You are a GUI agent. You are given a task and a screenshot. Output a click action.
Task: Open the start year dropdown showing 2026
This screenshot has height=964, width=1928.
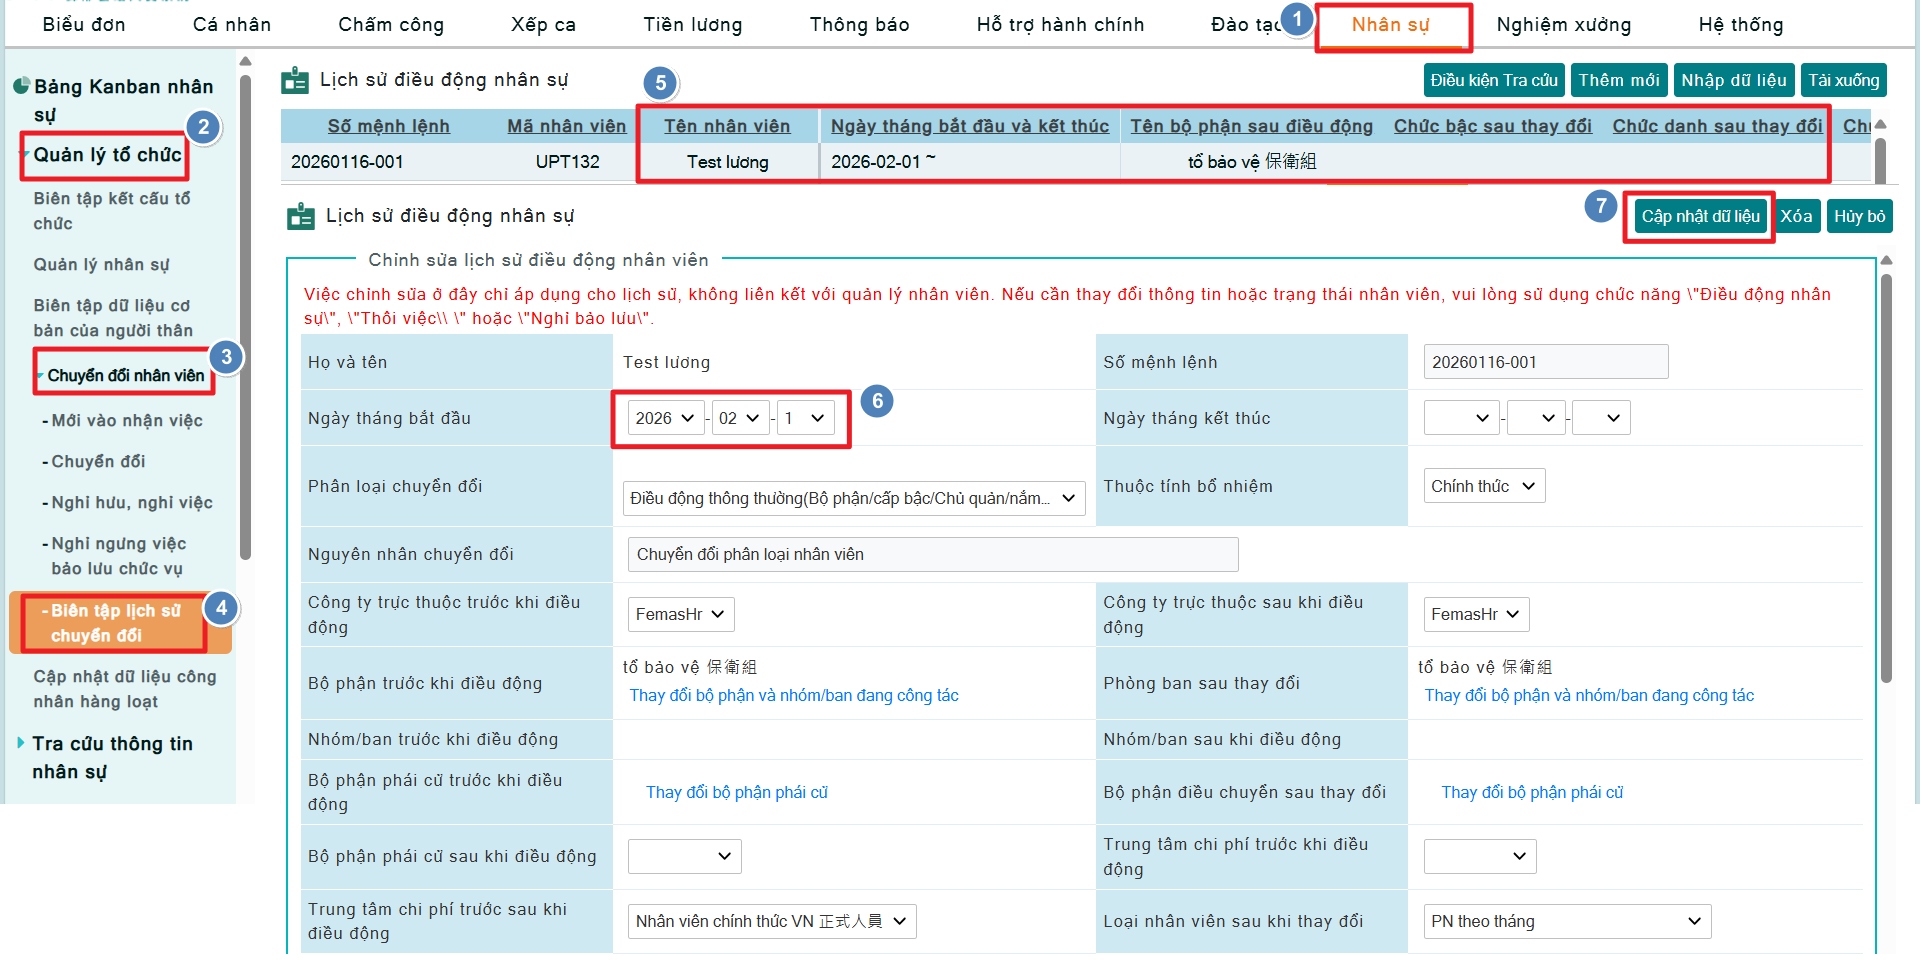coord(665,418)
